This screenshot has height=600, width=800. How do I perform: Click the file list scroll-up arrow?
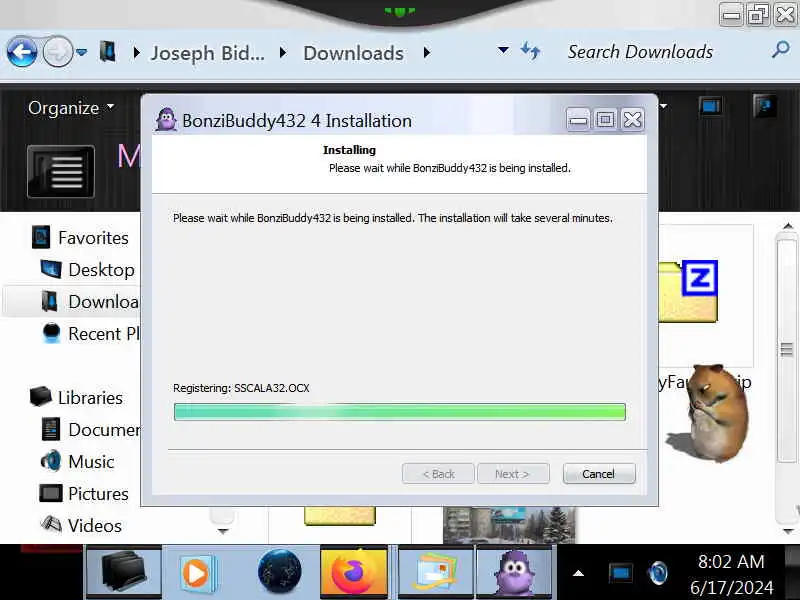[x=787, y=226]
